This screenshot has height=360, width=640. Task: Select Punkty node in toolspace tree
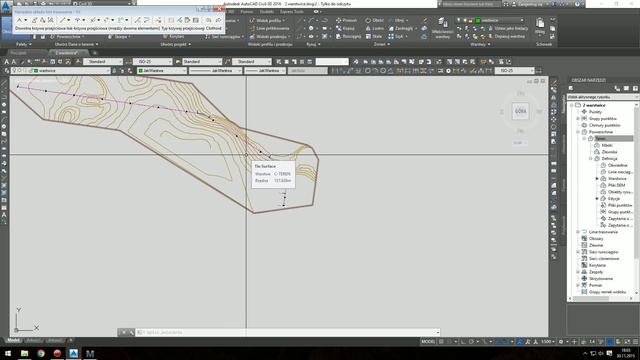(x=595, y=112)
